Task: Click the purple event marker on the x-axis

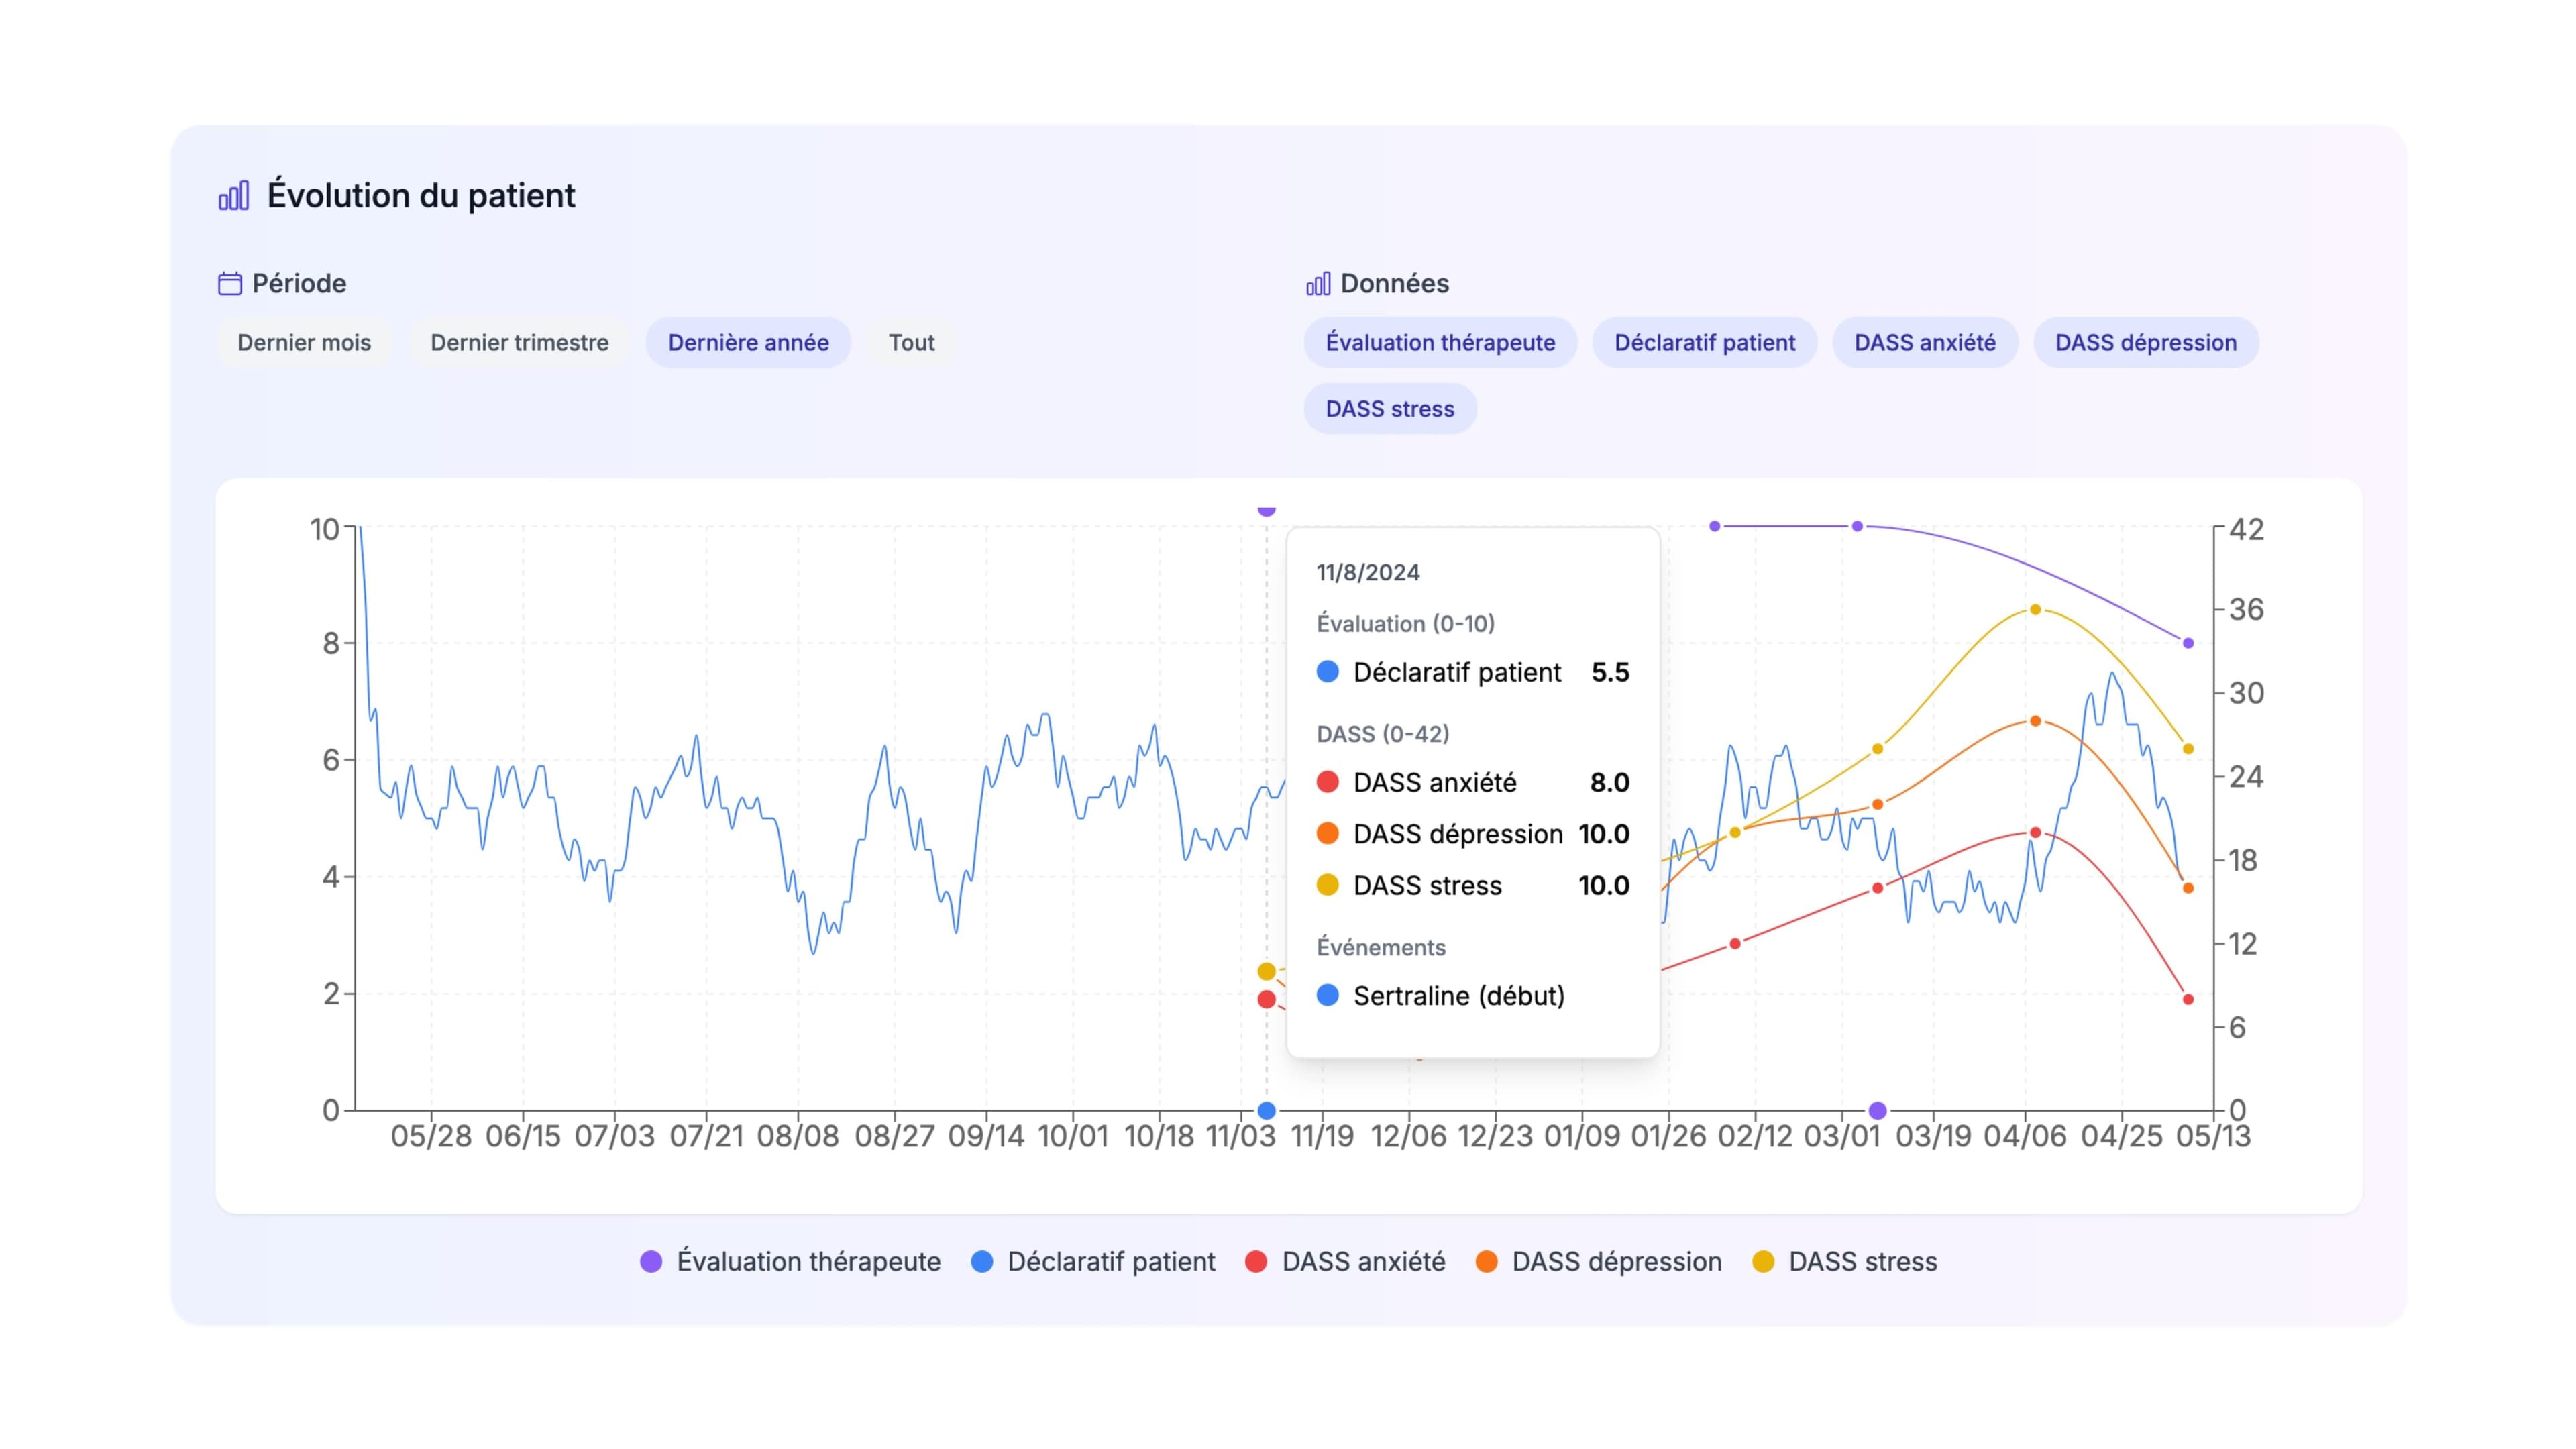Action: tap(1877, 1110)
